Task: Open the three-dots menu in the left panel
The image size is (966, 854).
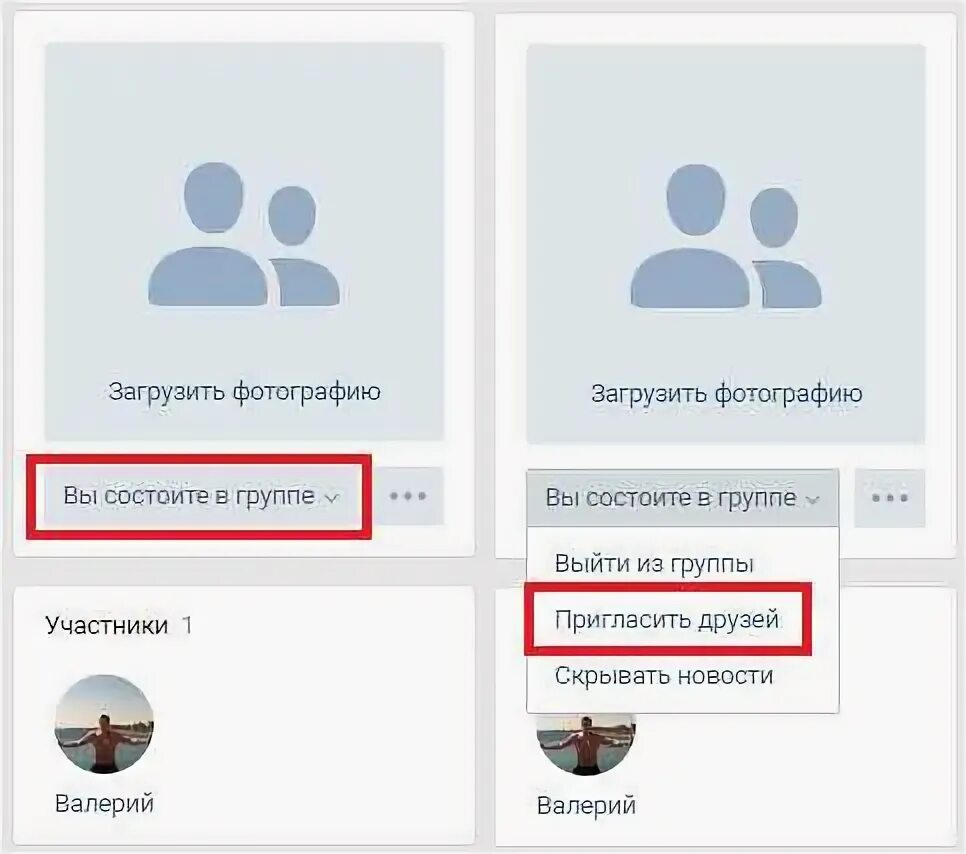Action: click(x=408, y=496)
